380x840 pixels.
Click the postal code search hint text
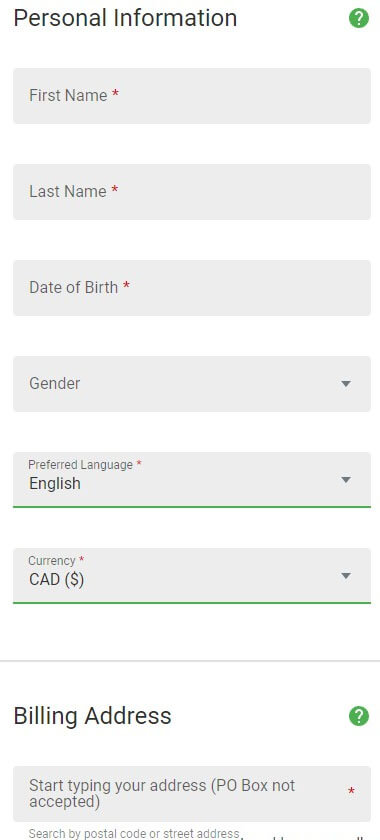134,834
